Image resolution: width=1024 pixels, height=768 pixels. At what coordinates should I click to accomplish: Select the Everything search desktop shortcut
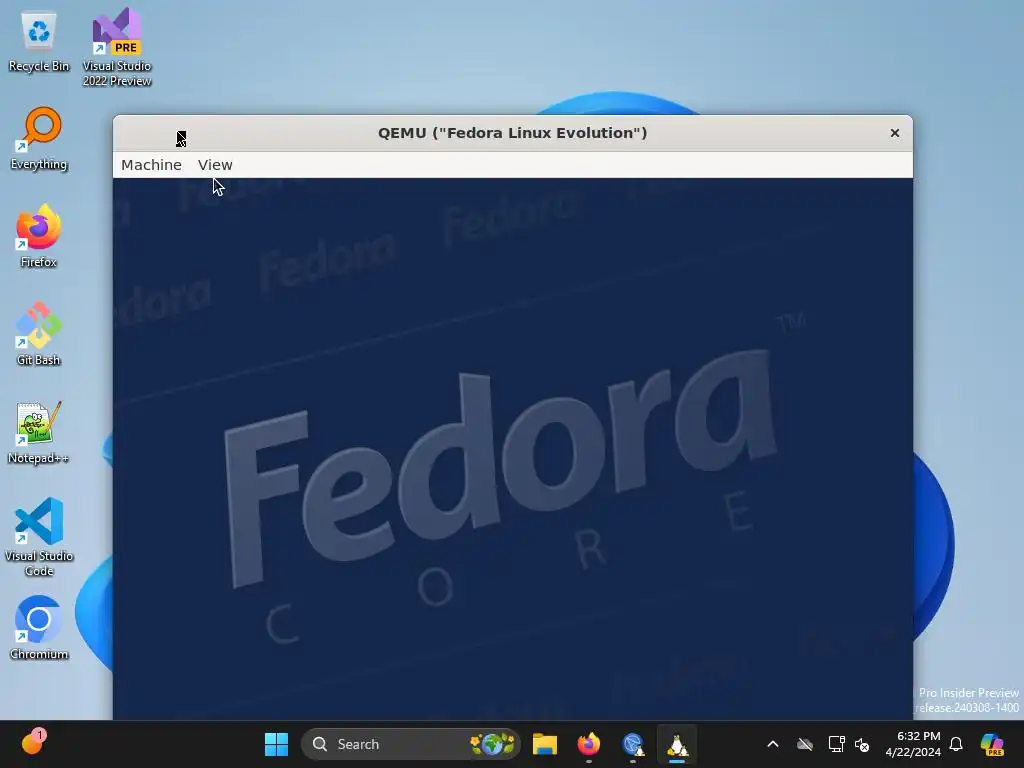coord(39,138)
